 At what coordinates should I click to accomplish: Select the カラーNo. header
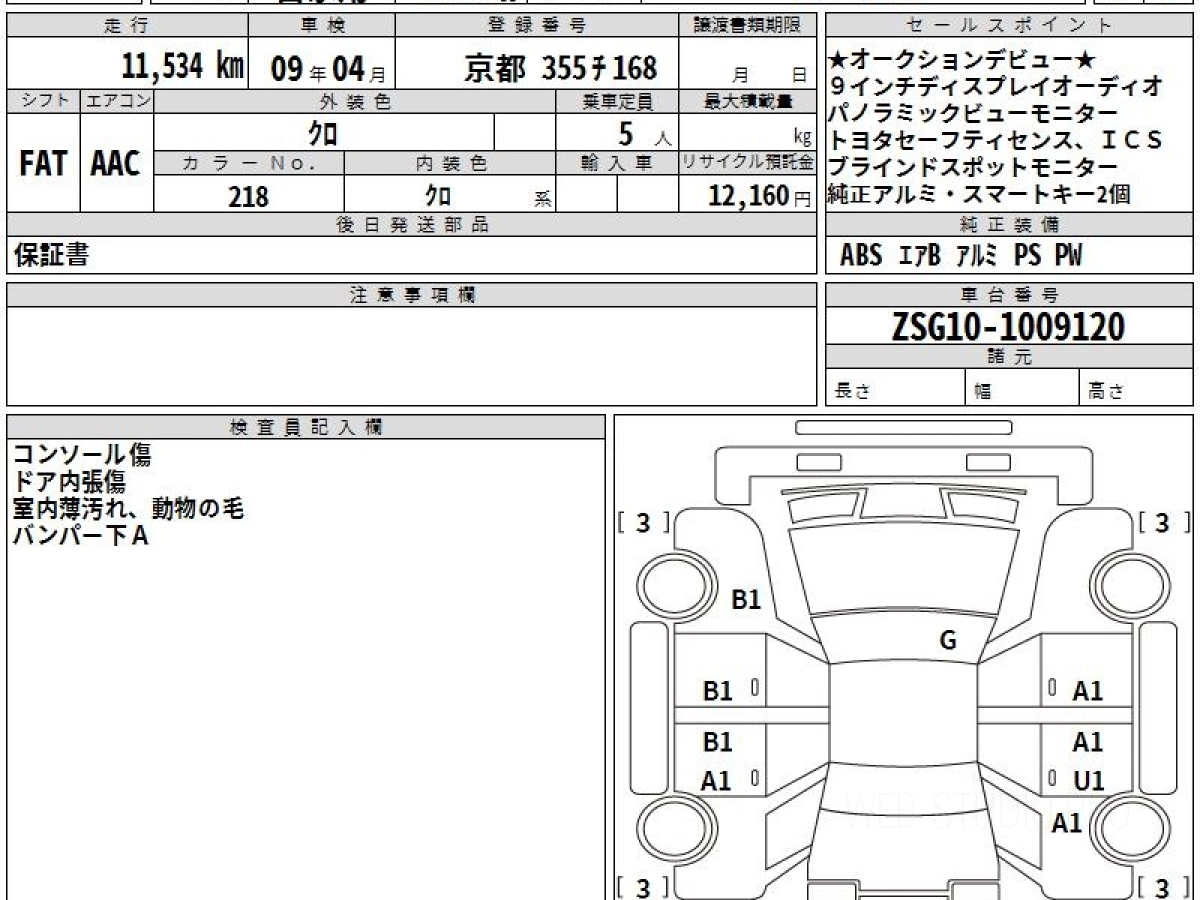pyautogui.click(x=249, y=163)
